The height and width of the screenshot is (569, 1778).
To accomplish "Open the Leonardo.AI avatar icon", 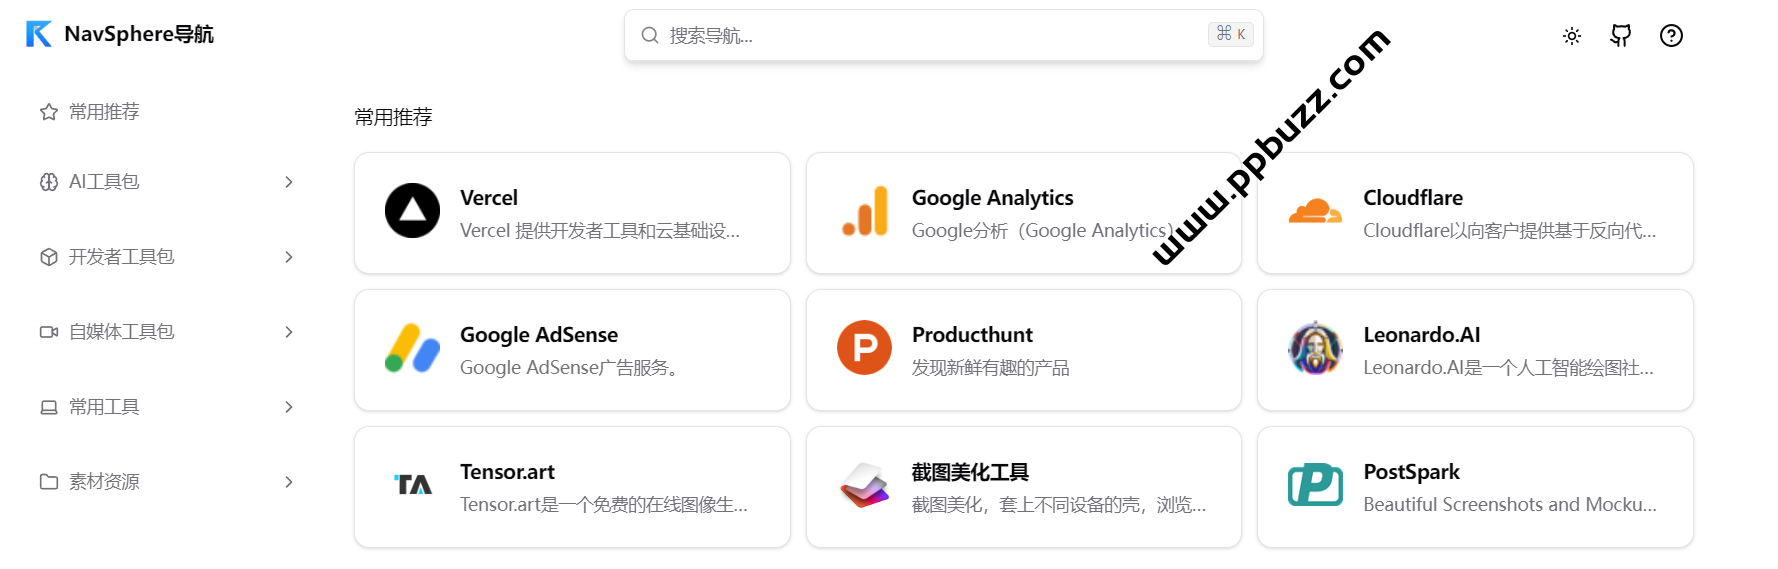I will pos(1315,348).
